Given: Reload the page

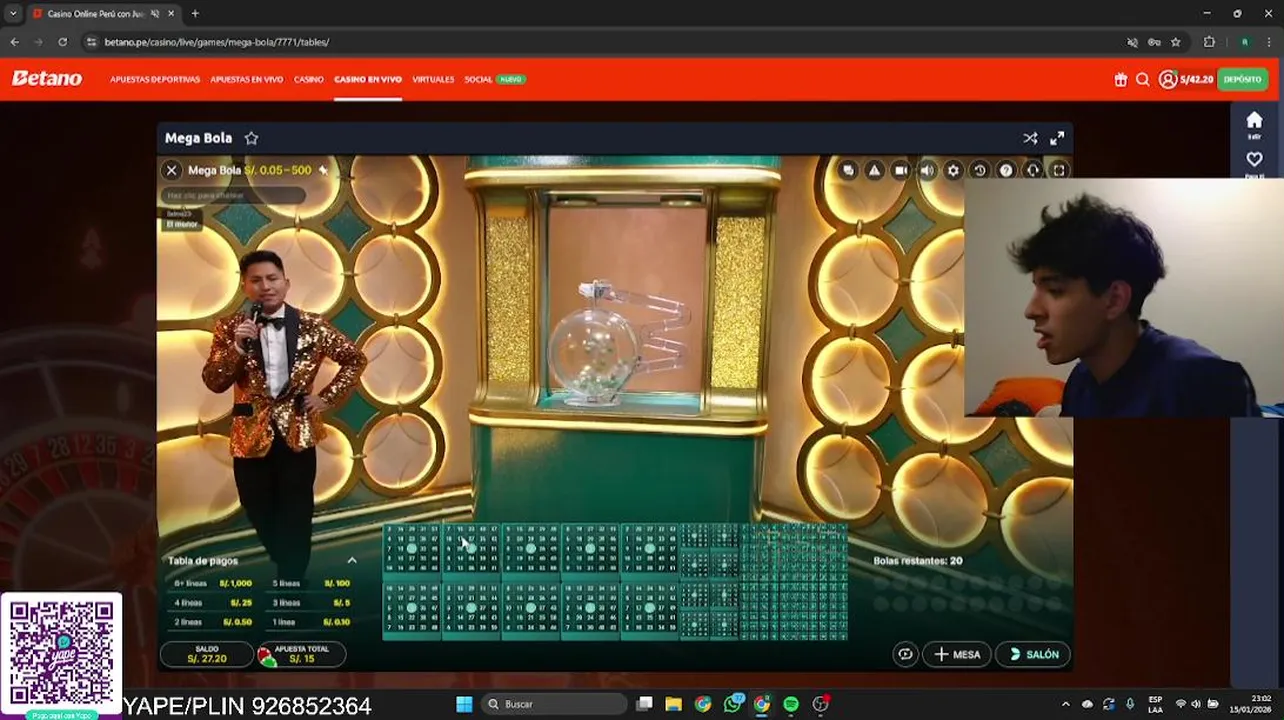Looking at the screenshot, I should 62,42.
